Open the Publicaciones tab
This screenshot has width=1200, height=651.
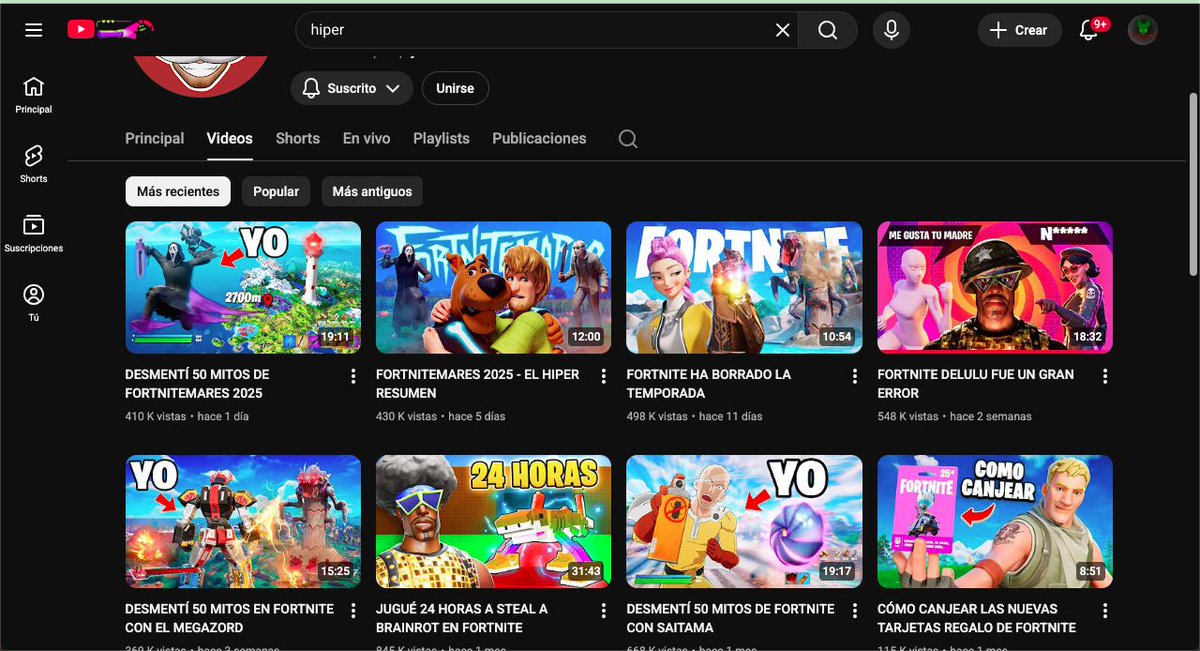pos(539,138)
